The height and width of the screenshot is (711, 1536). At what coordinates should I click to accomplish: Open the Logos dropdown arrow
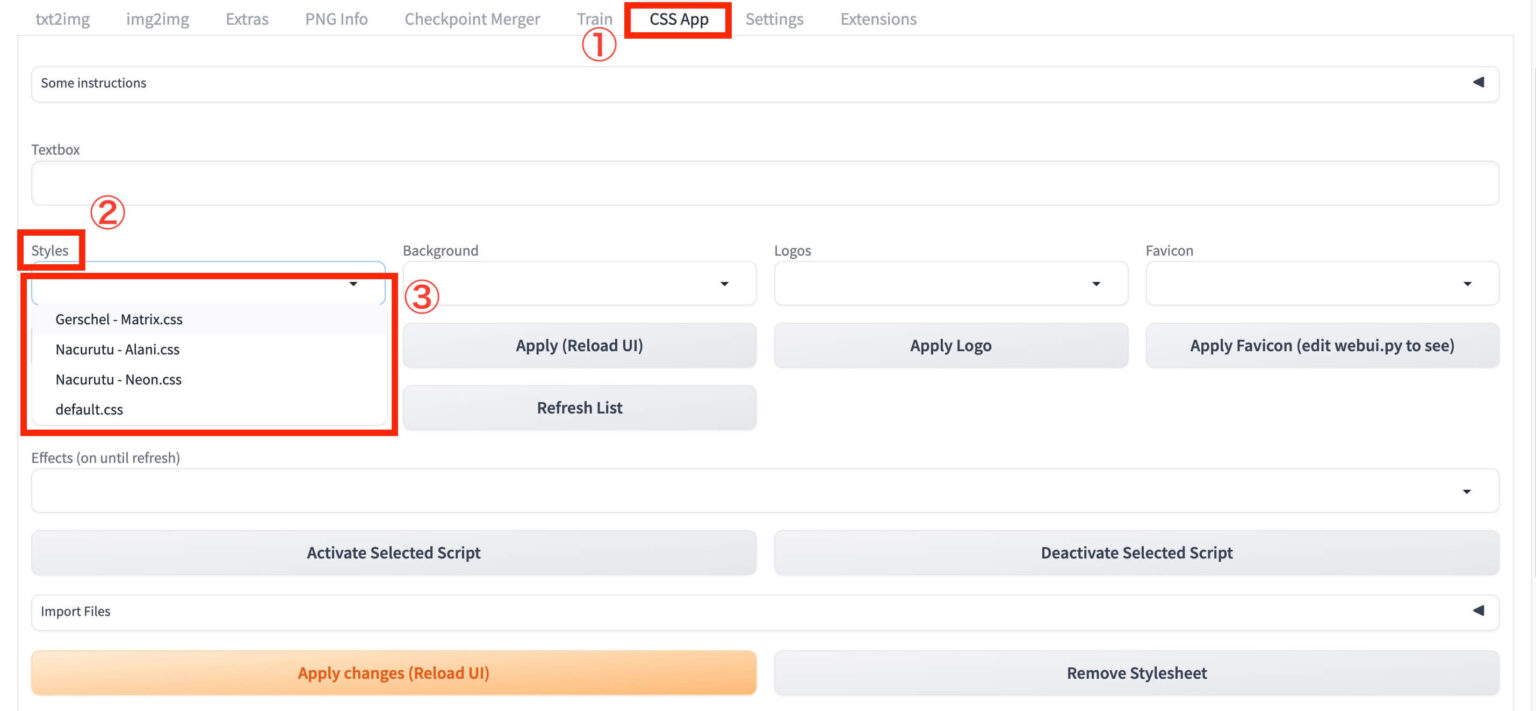[1096, 283]
